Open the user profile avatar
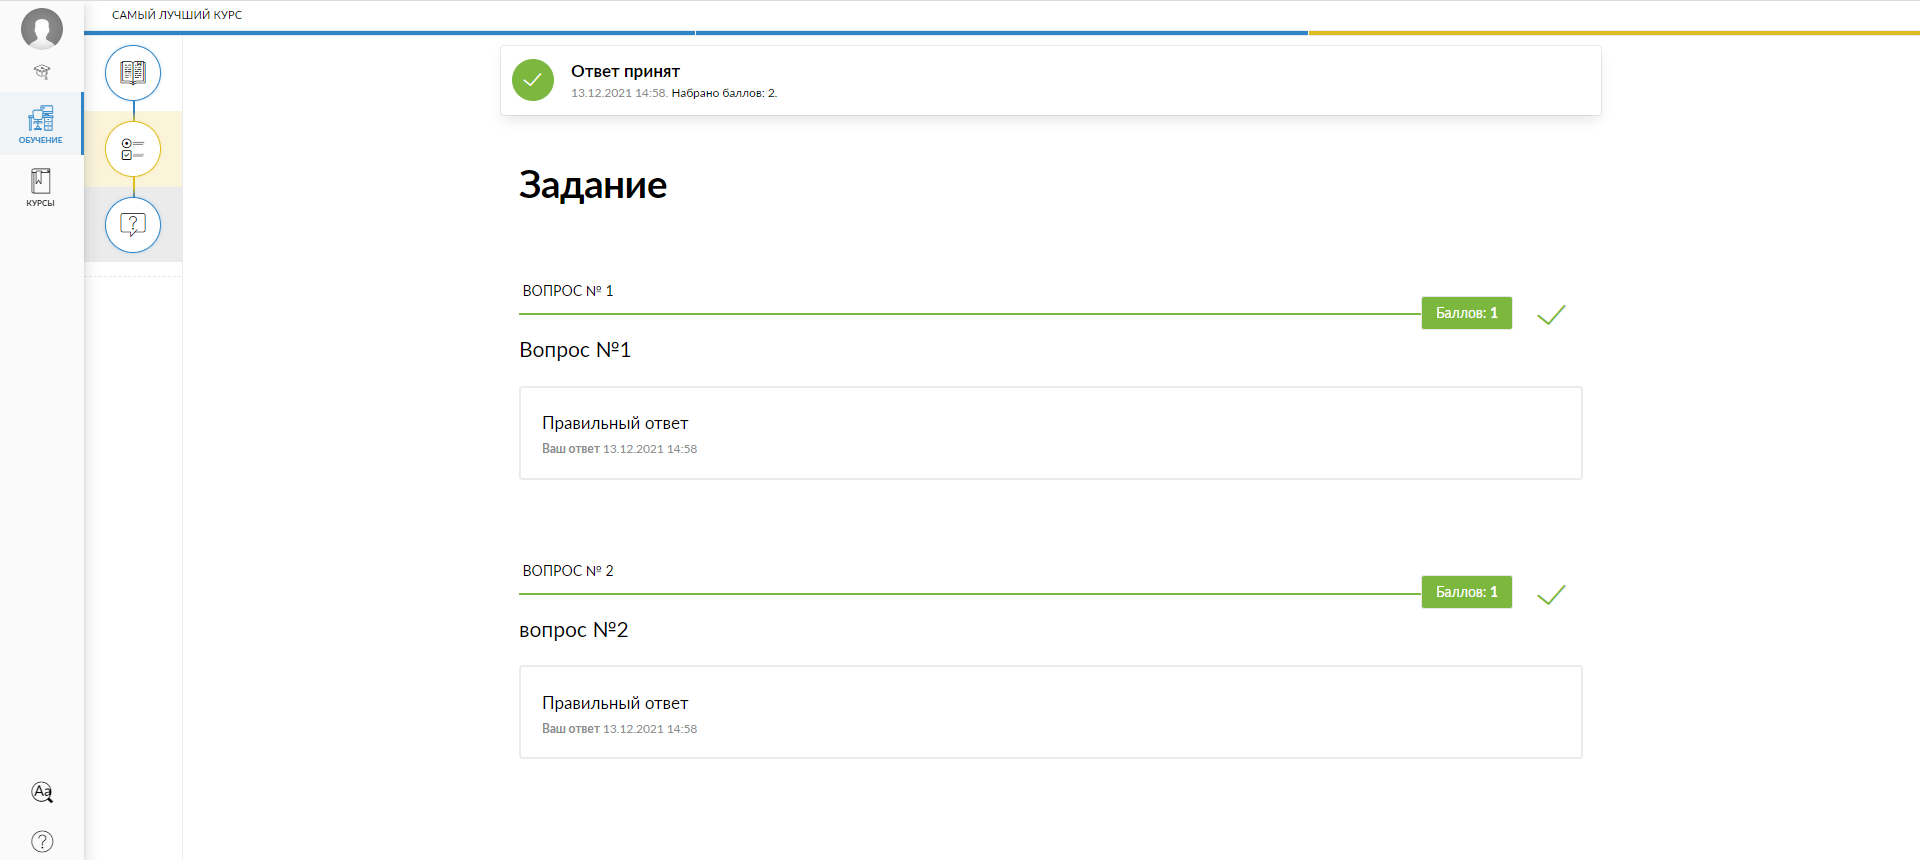 tap(42, 29)
